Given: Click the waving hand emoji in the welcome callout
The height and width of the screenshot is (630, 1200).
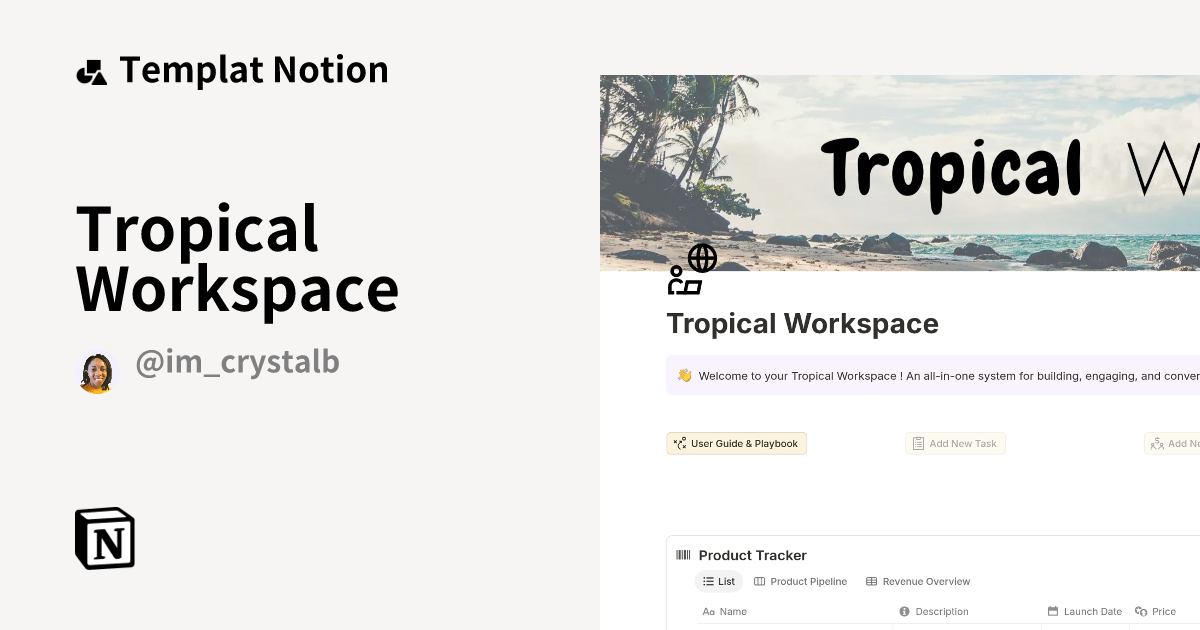Looking at the screenshot, I should click(684, 375).
